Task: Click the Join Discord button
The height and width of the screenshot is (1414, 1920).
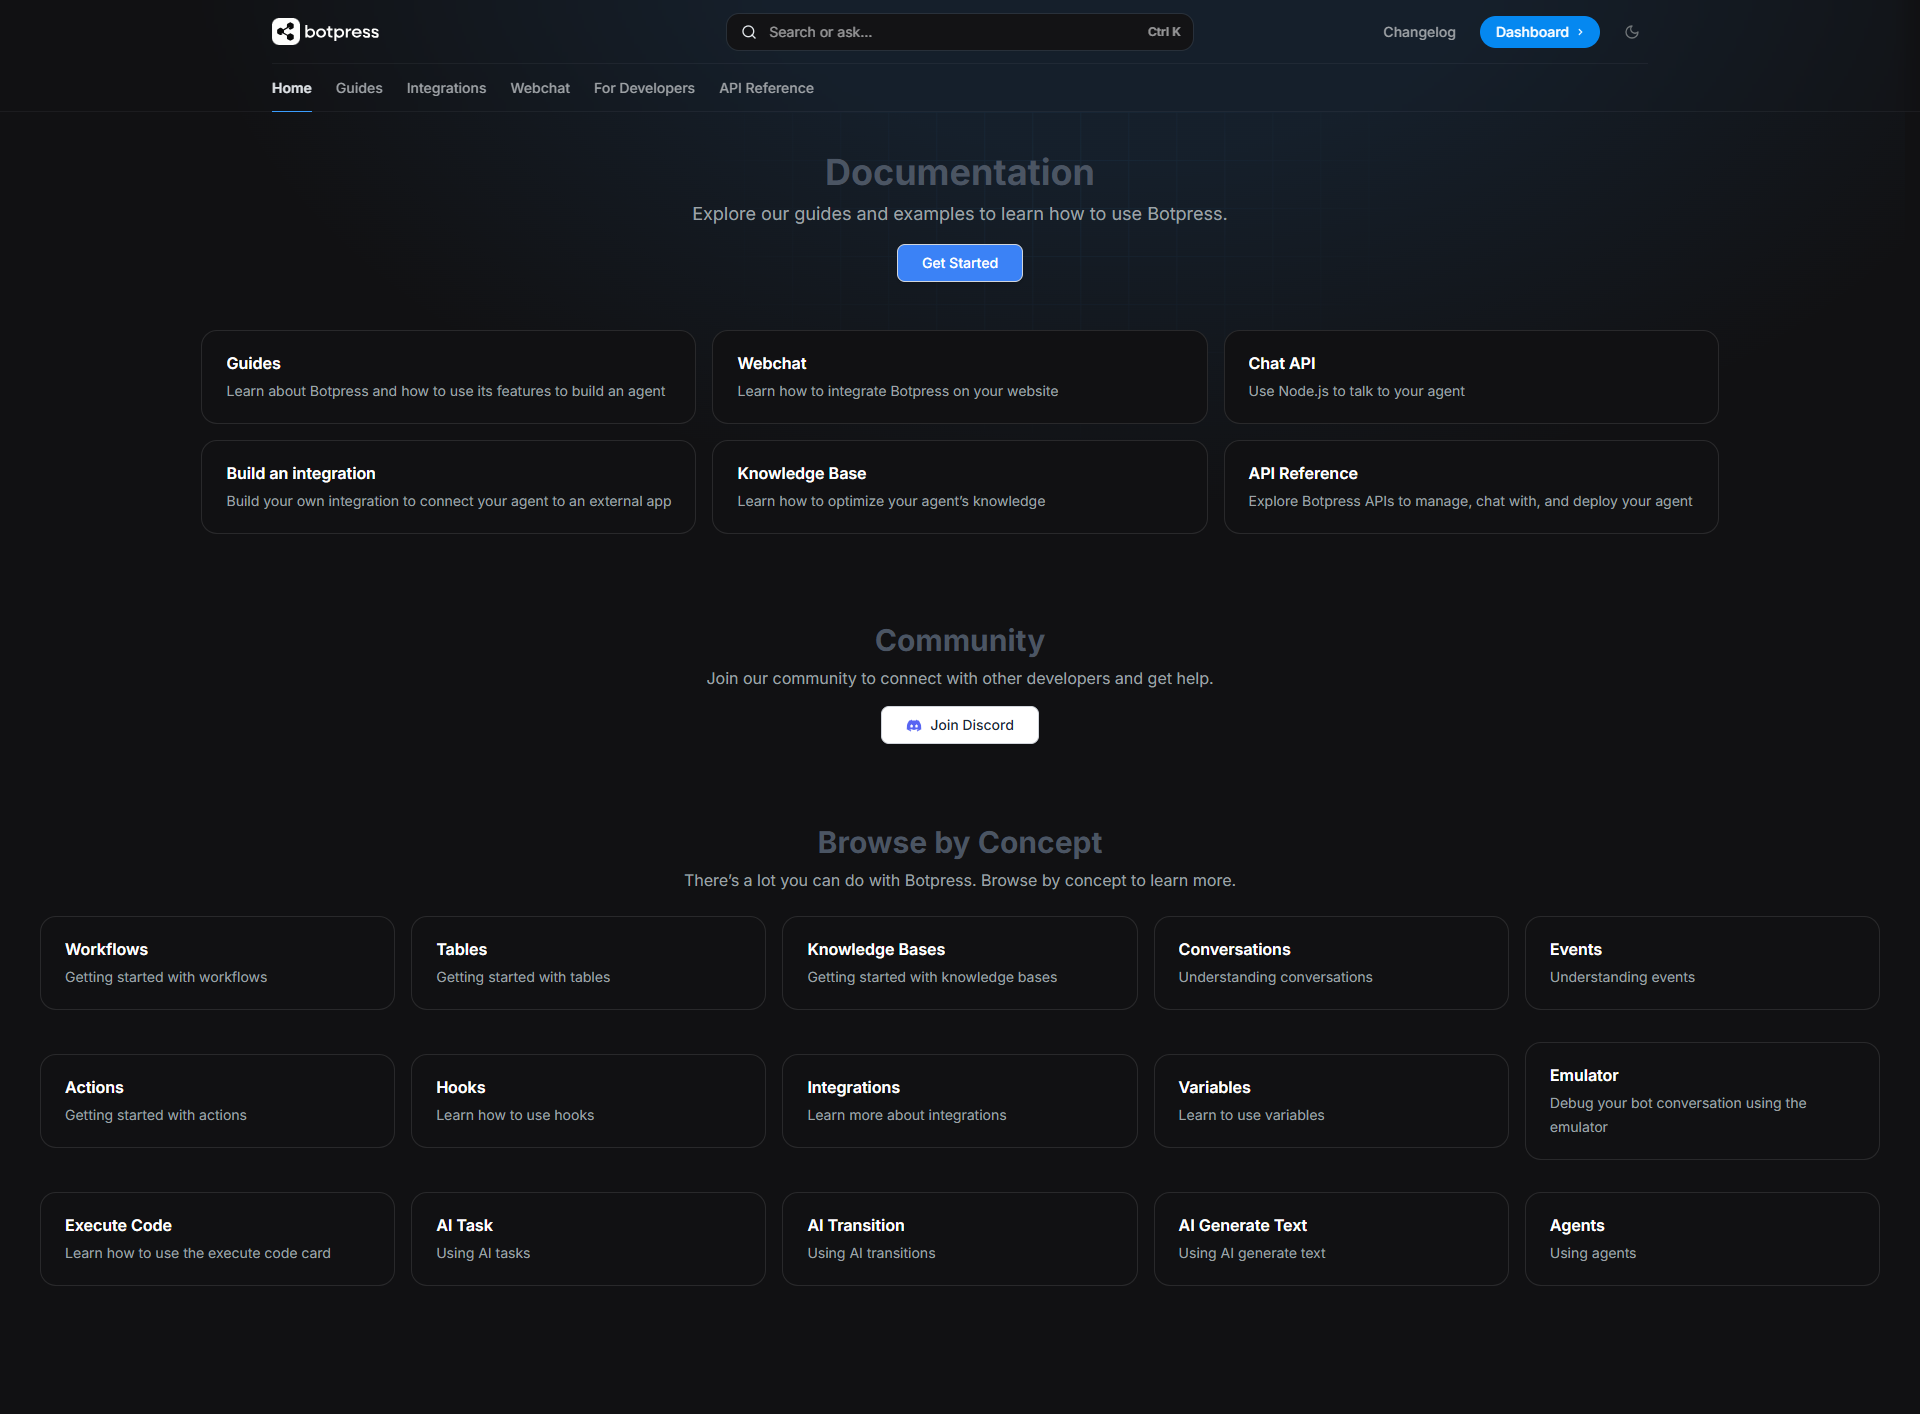Action: (960, 725)
